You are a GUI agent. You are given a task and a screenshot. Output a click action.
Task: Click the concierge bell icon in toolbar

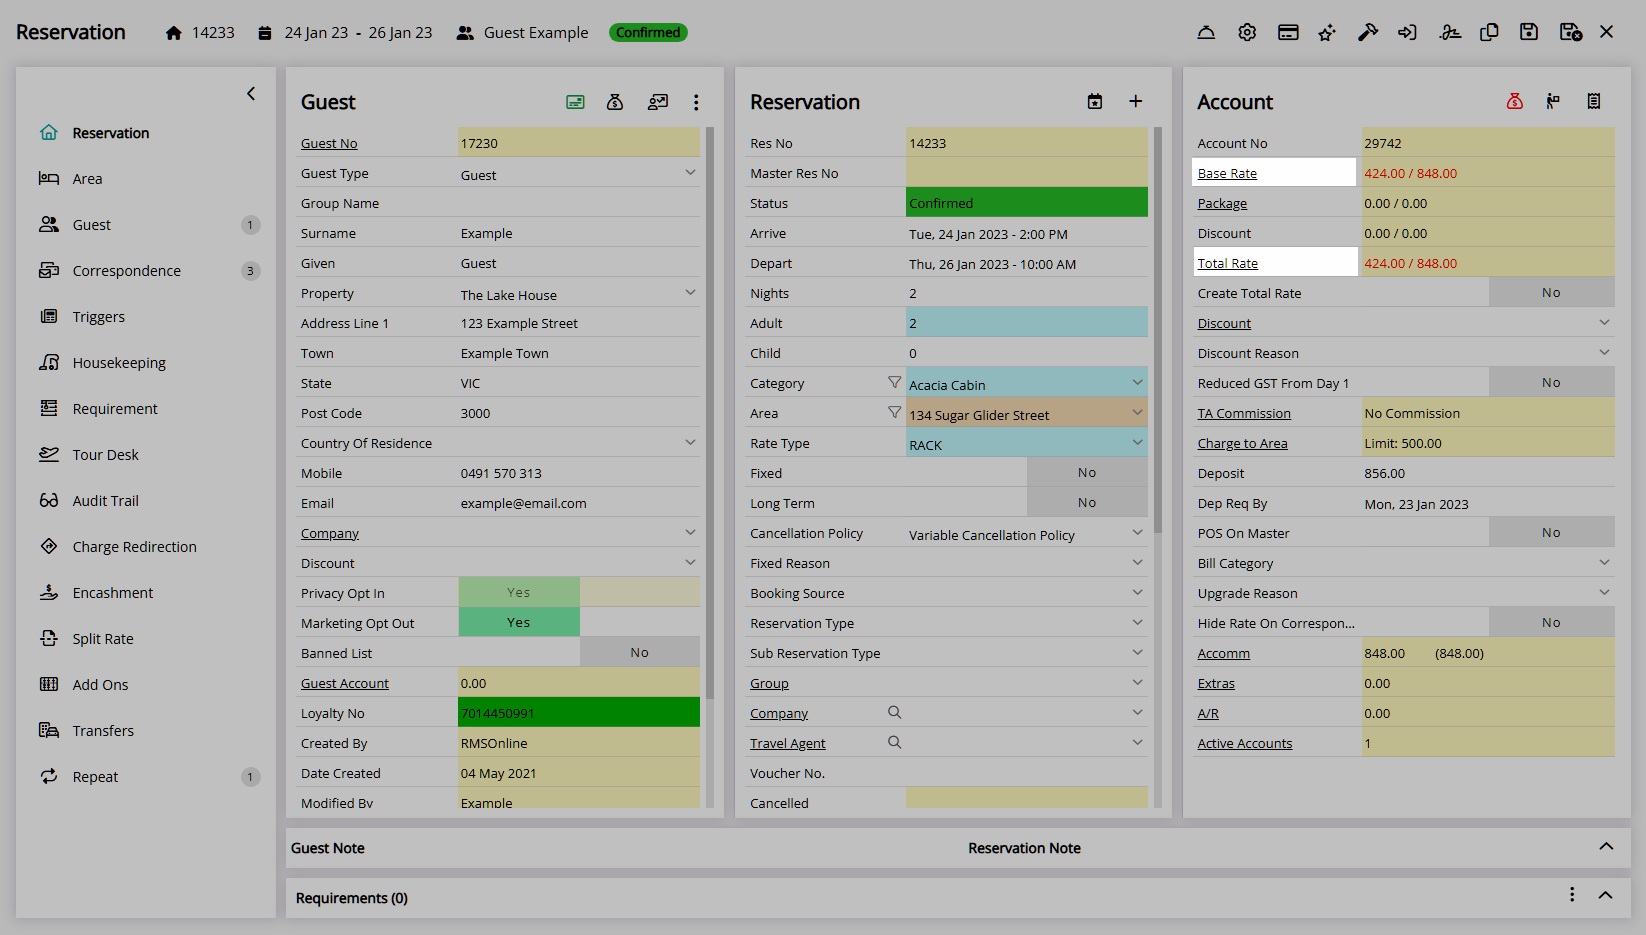(1206, 32)
